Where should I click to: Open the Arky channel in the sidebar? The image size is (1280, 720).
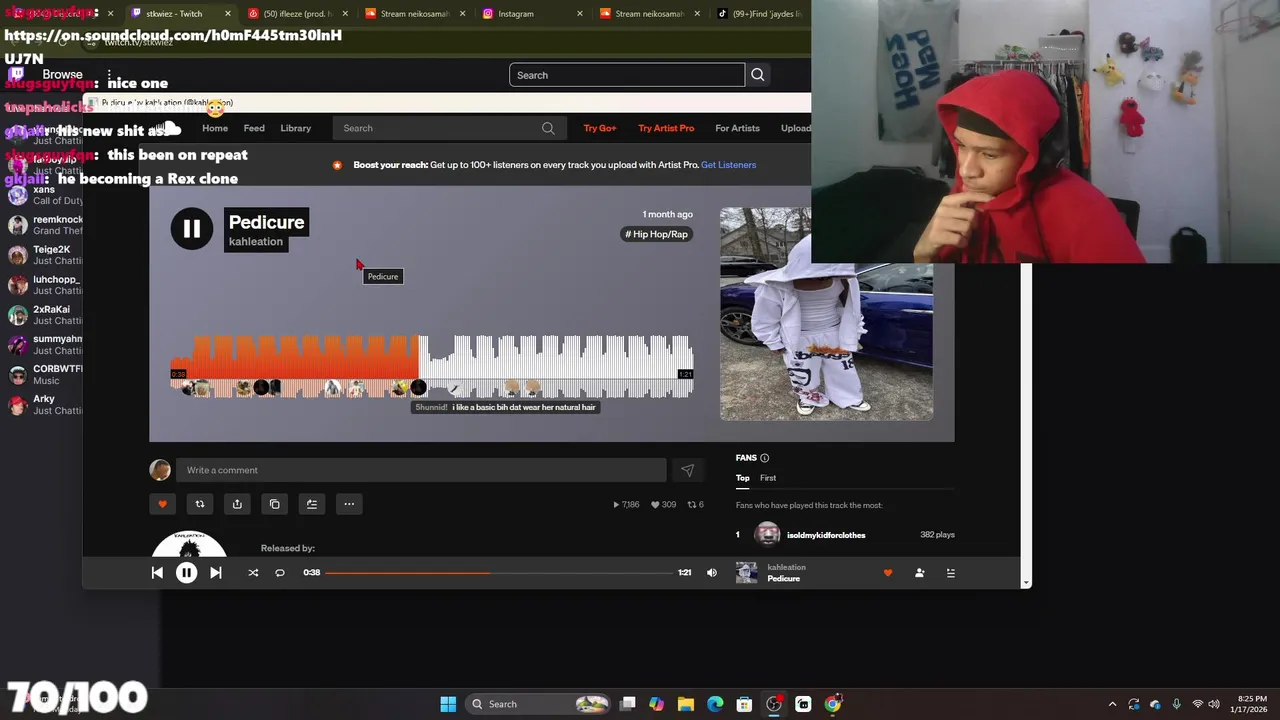click(42, 404)
